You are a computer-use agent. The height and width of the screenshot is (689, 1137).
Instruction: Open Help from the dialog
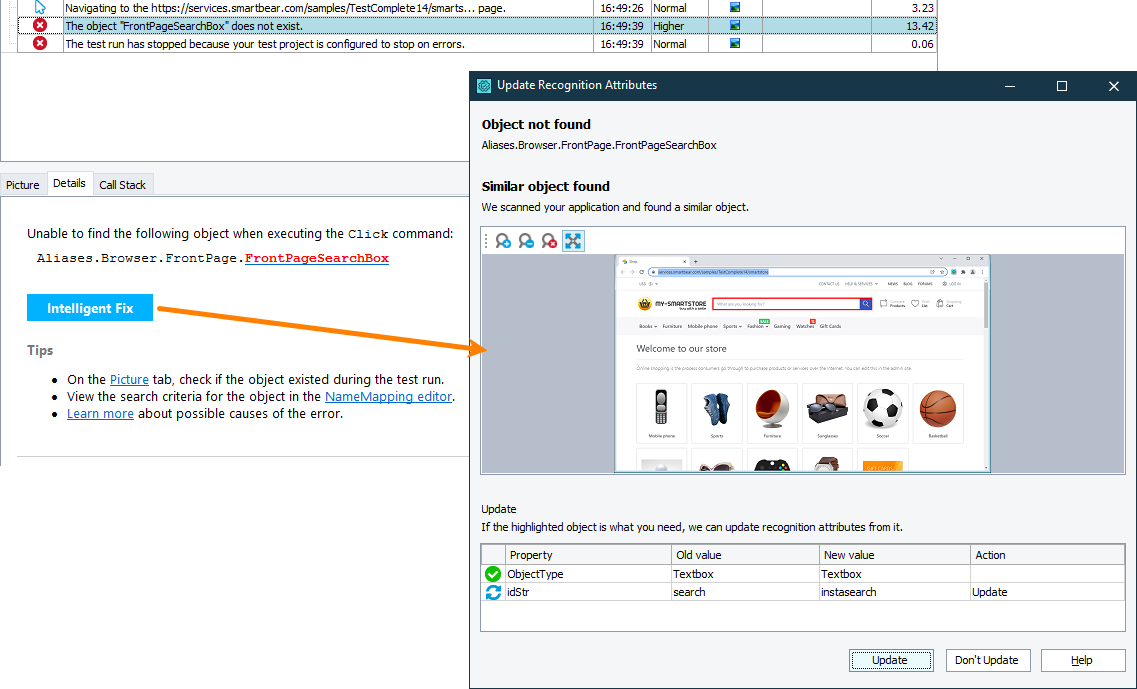tap(1083, 660)
